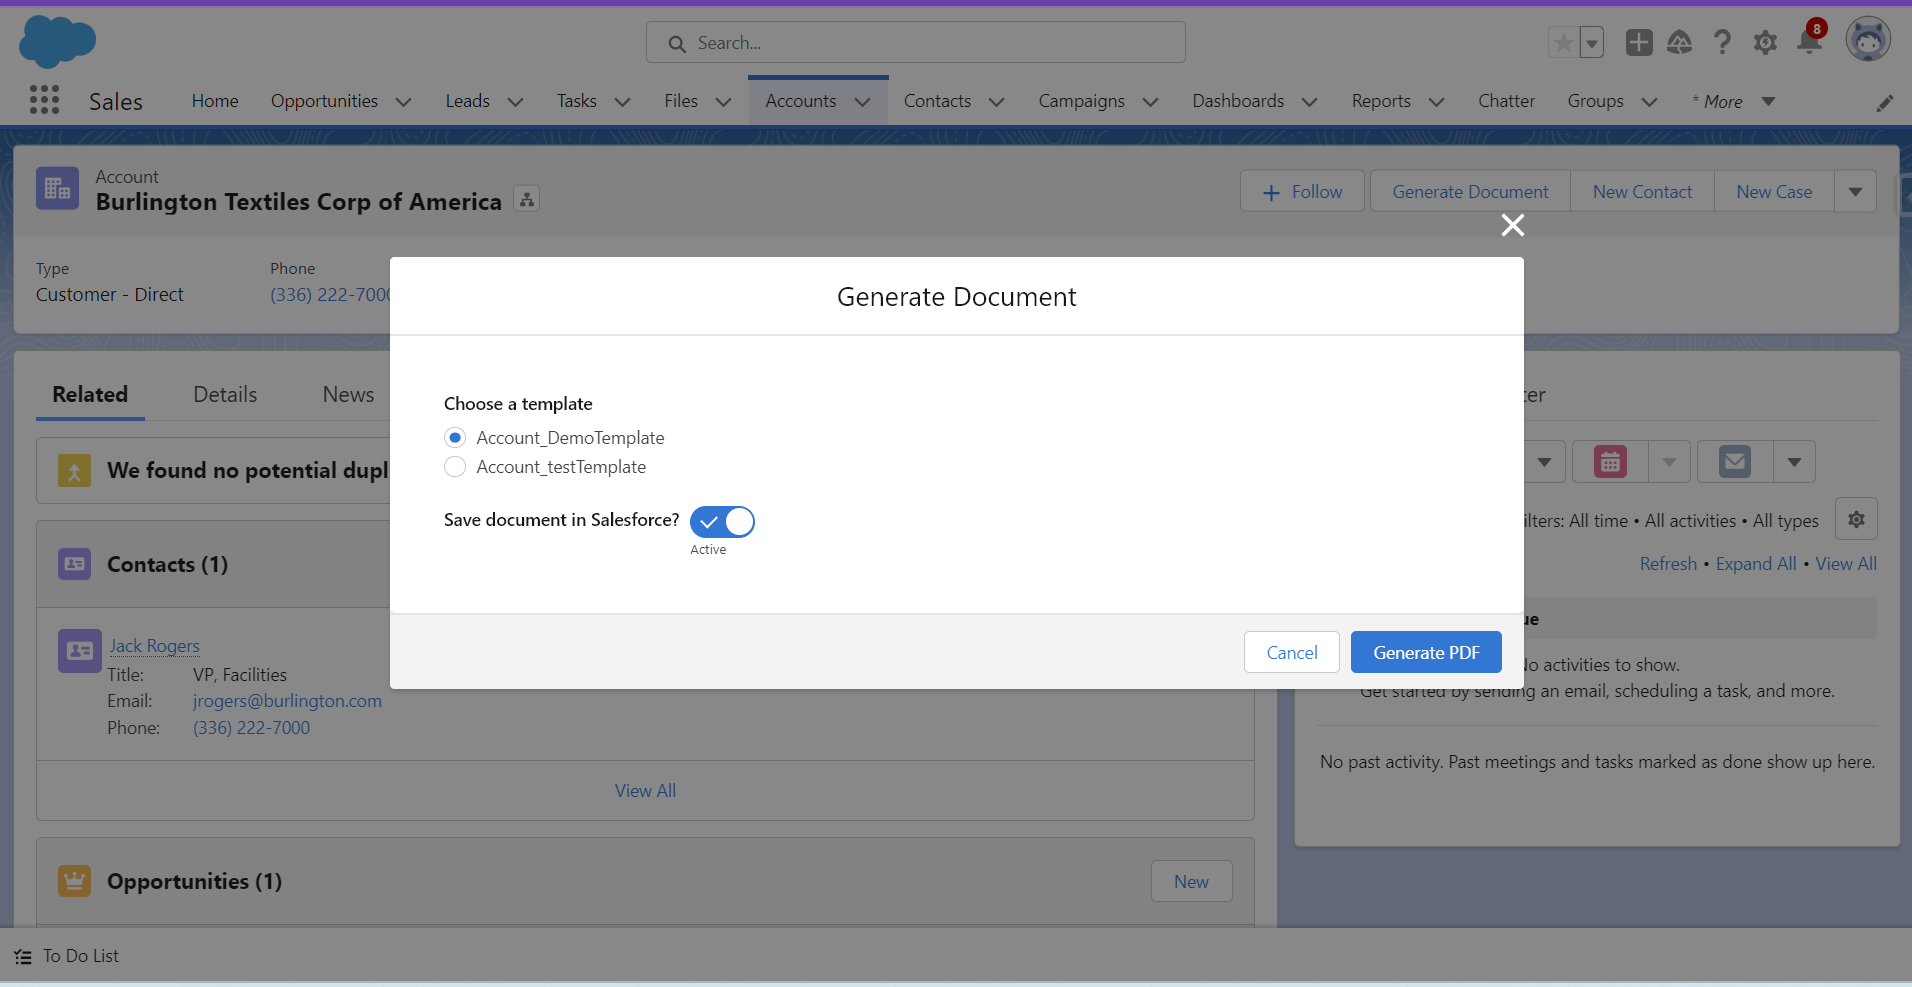Select the Account_testTemplate radio button

pos(455,467)
